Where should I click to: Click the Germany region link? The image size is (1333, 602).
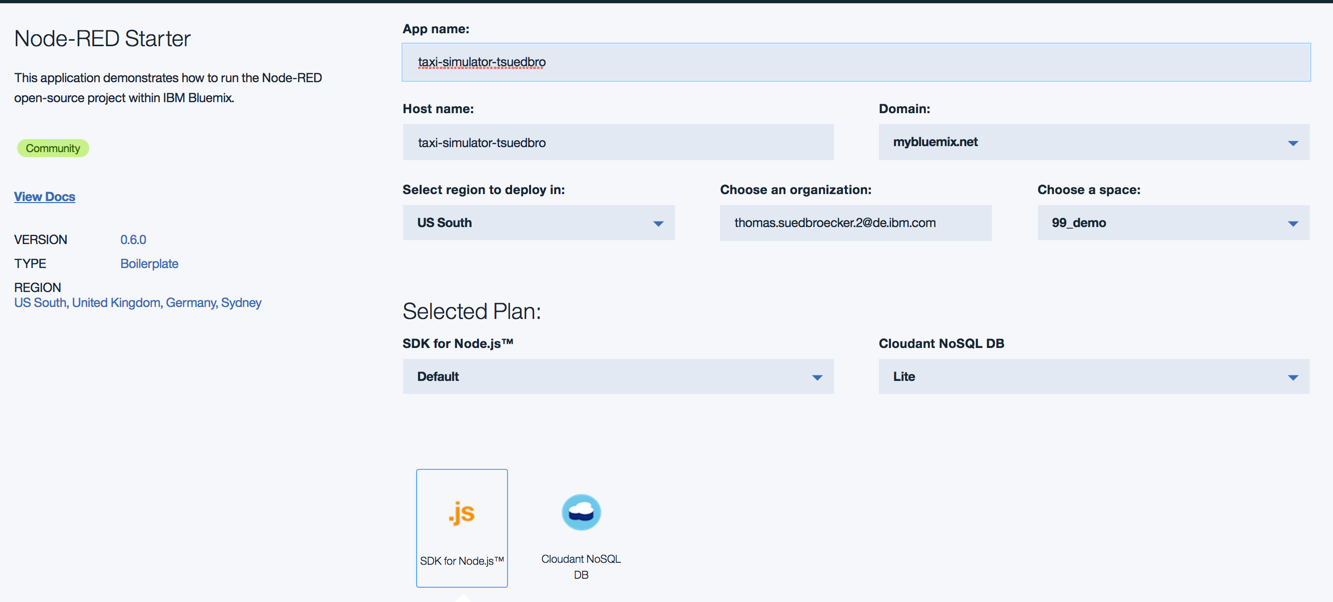tap(191, 303)
